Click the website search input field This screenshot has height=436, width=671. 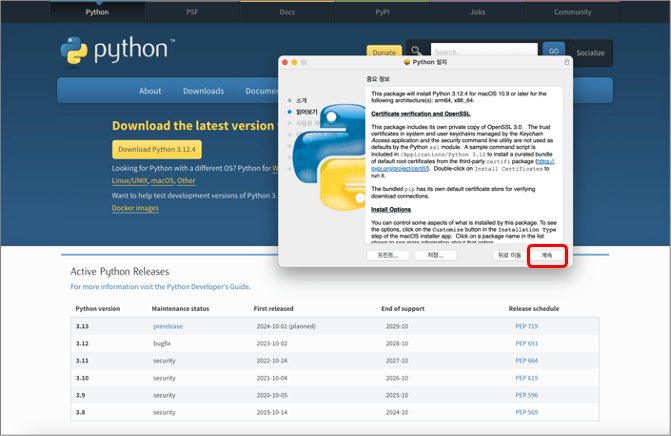point(480,51)
